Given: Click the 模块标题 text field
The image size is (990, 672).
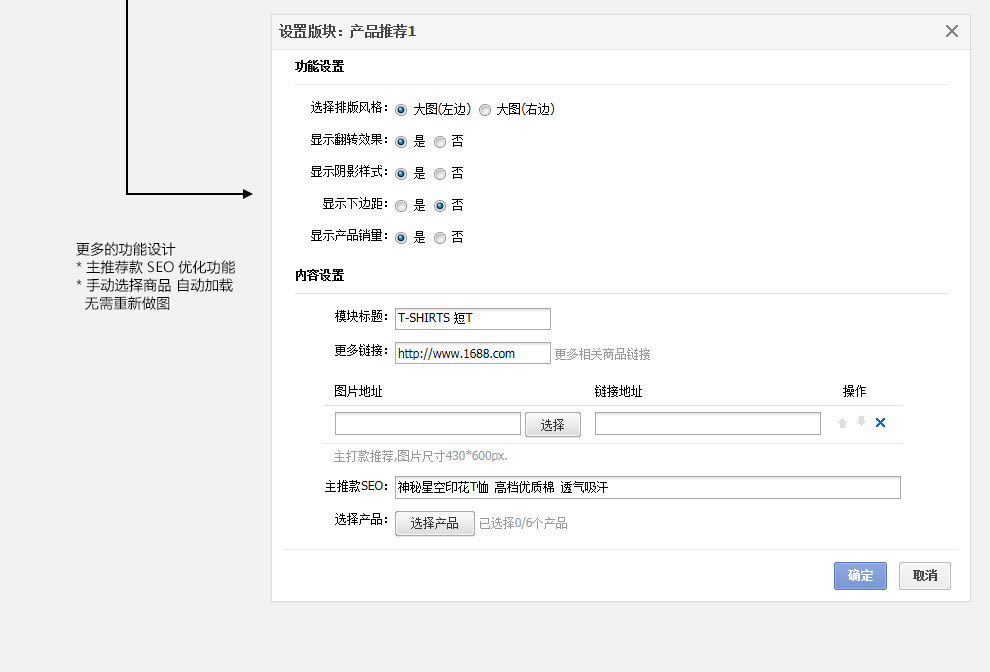Looking at the screenshot, I should coord(472,318).
